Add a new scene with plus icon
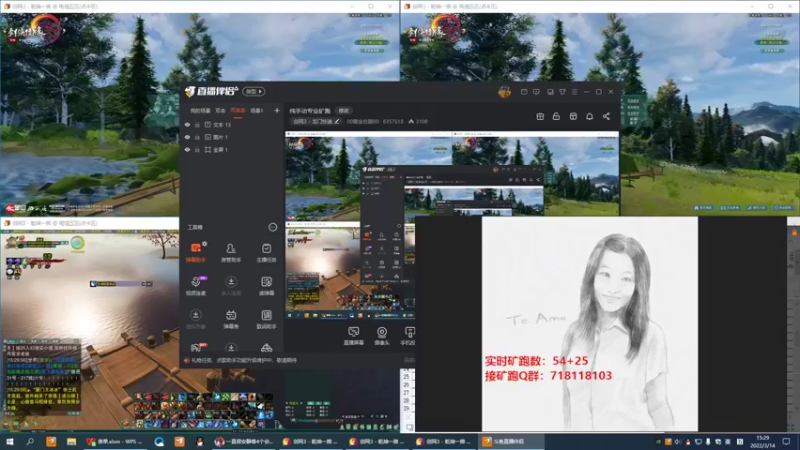Viewport: 800px width, 450px height. click(x=277, y=110)
